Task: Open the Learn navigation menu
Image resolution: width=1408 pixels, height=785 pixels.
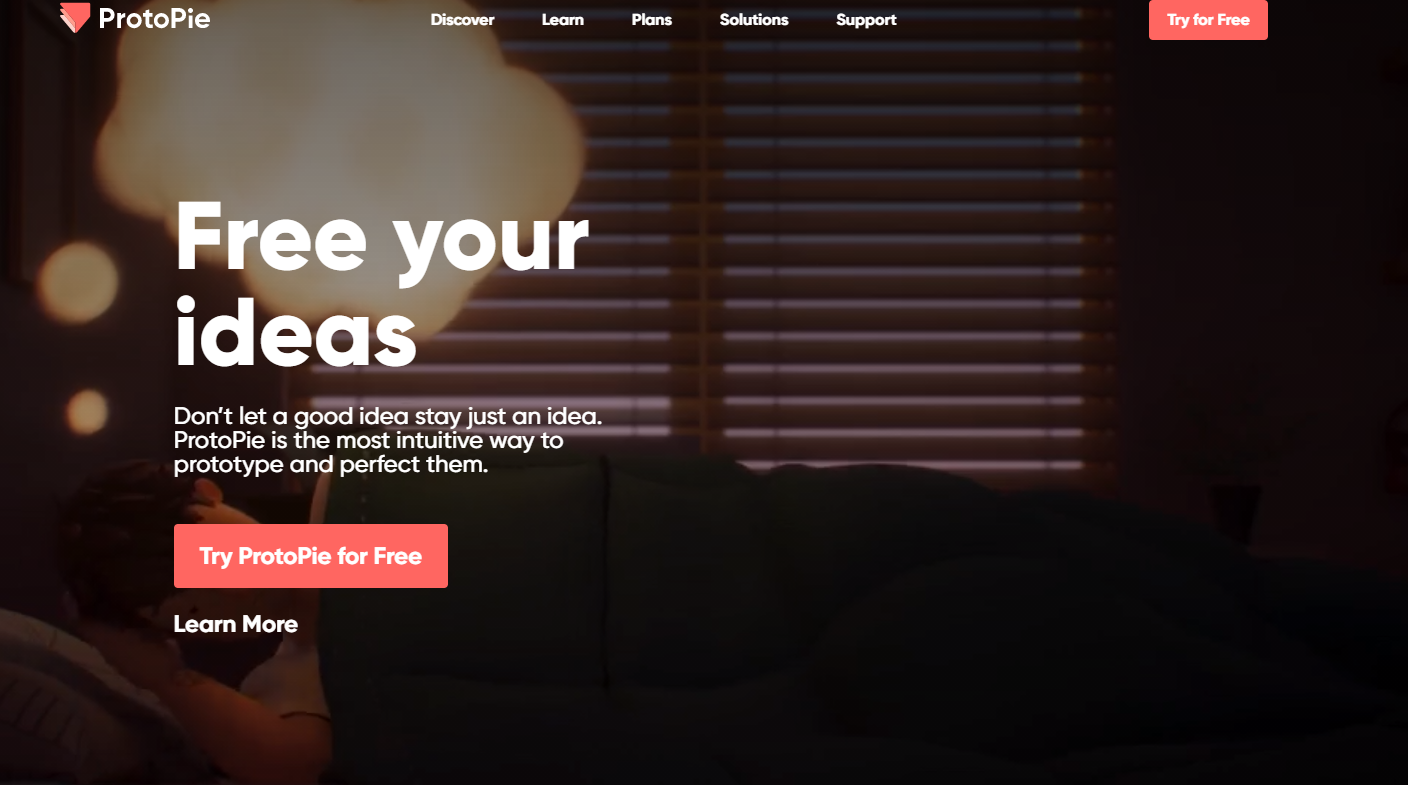Action: [563, 20]
